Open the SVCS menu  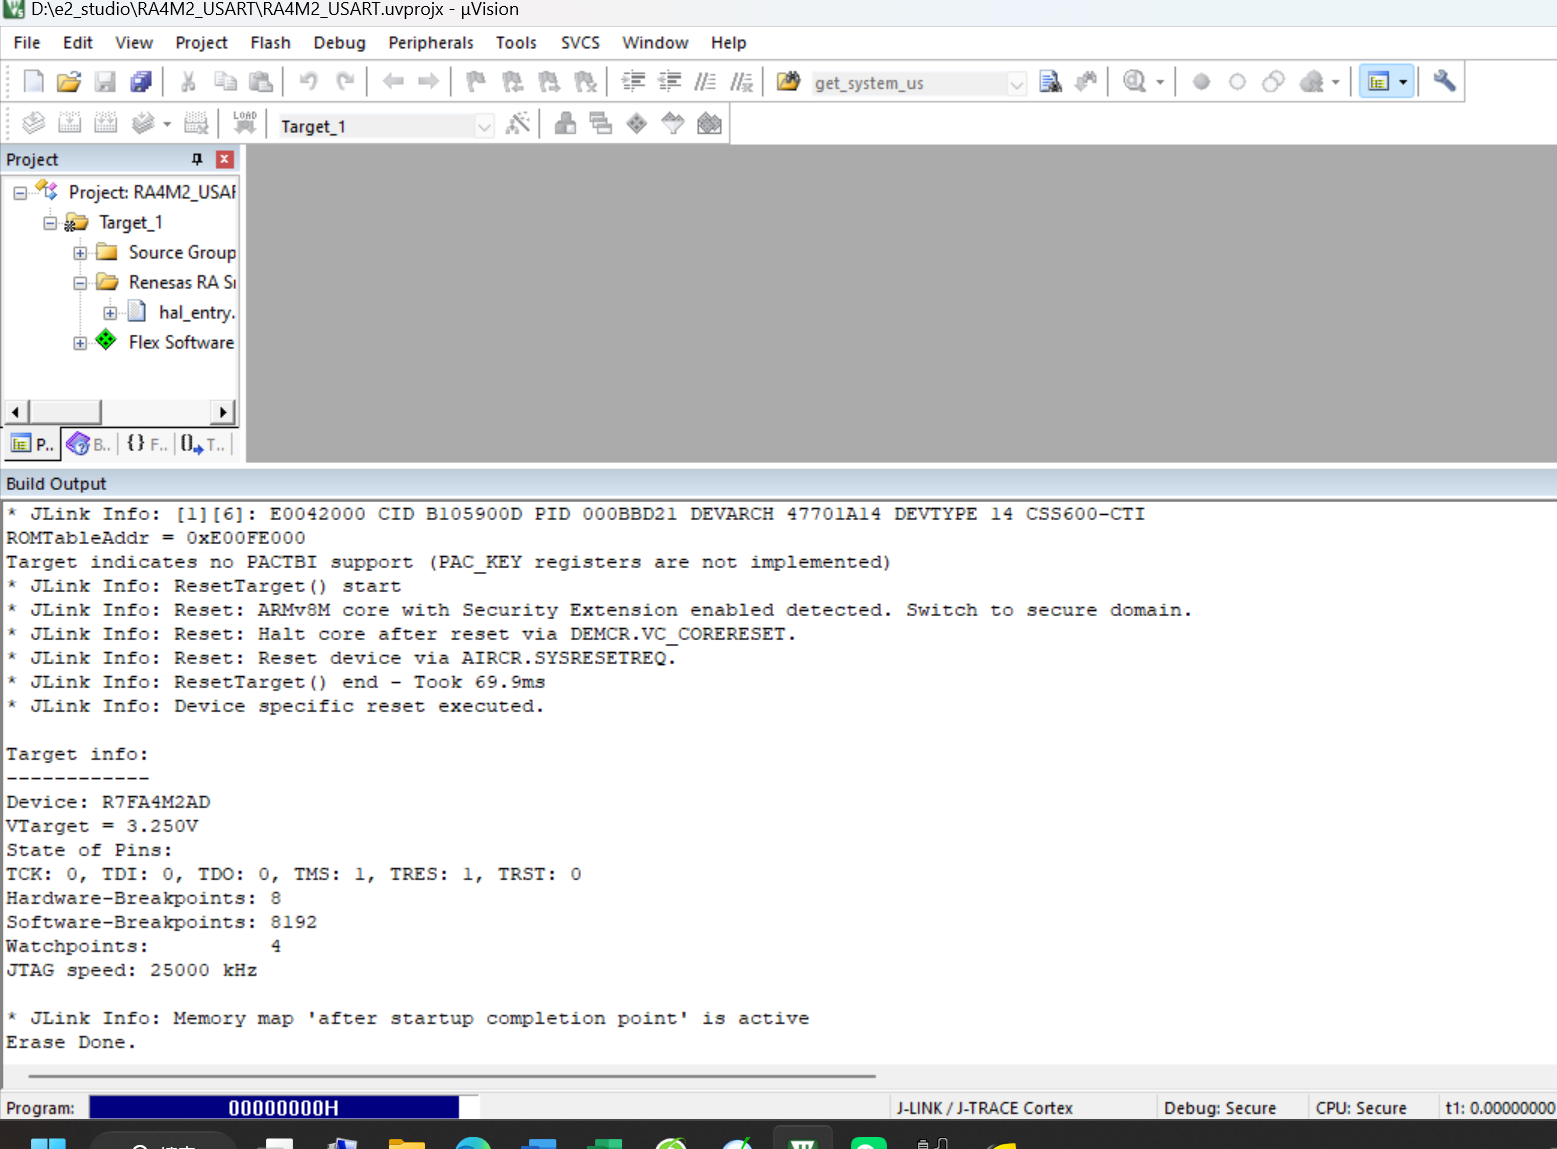[x=580, y=43]
